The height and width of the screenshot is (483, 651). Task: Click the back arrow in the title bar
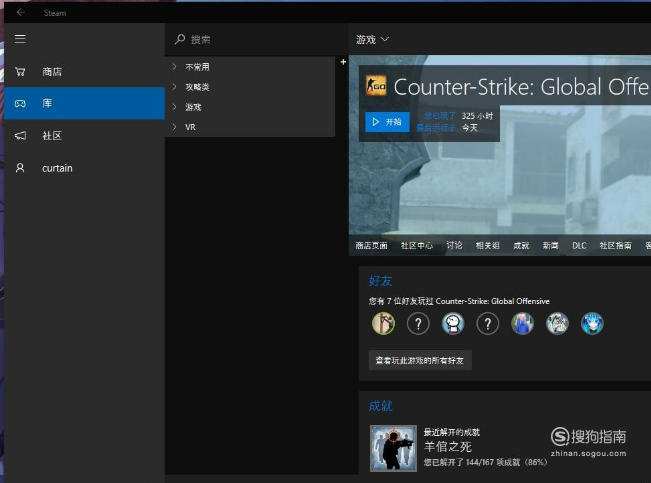pyautogui.click(x=20, y=12)
